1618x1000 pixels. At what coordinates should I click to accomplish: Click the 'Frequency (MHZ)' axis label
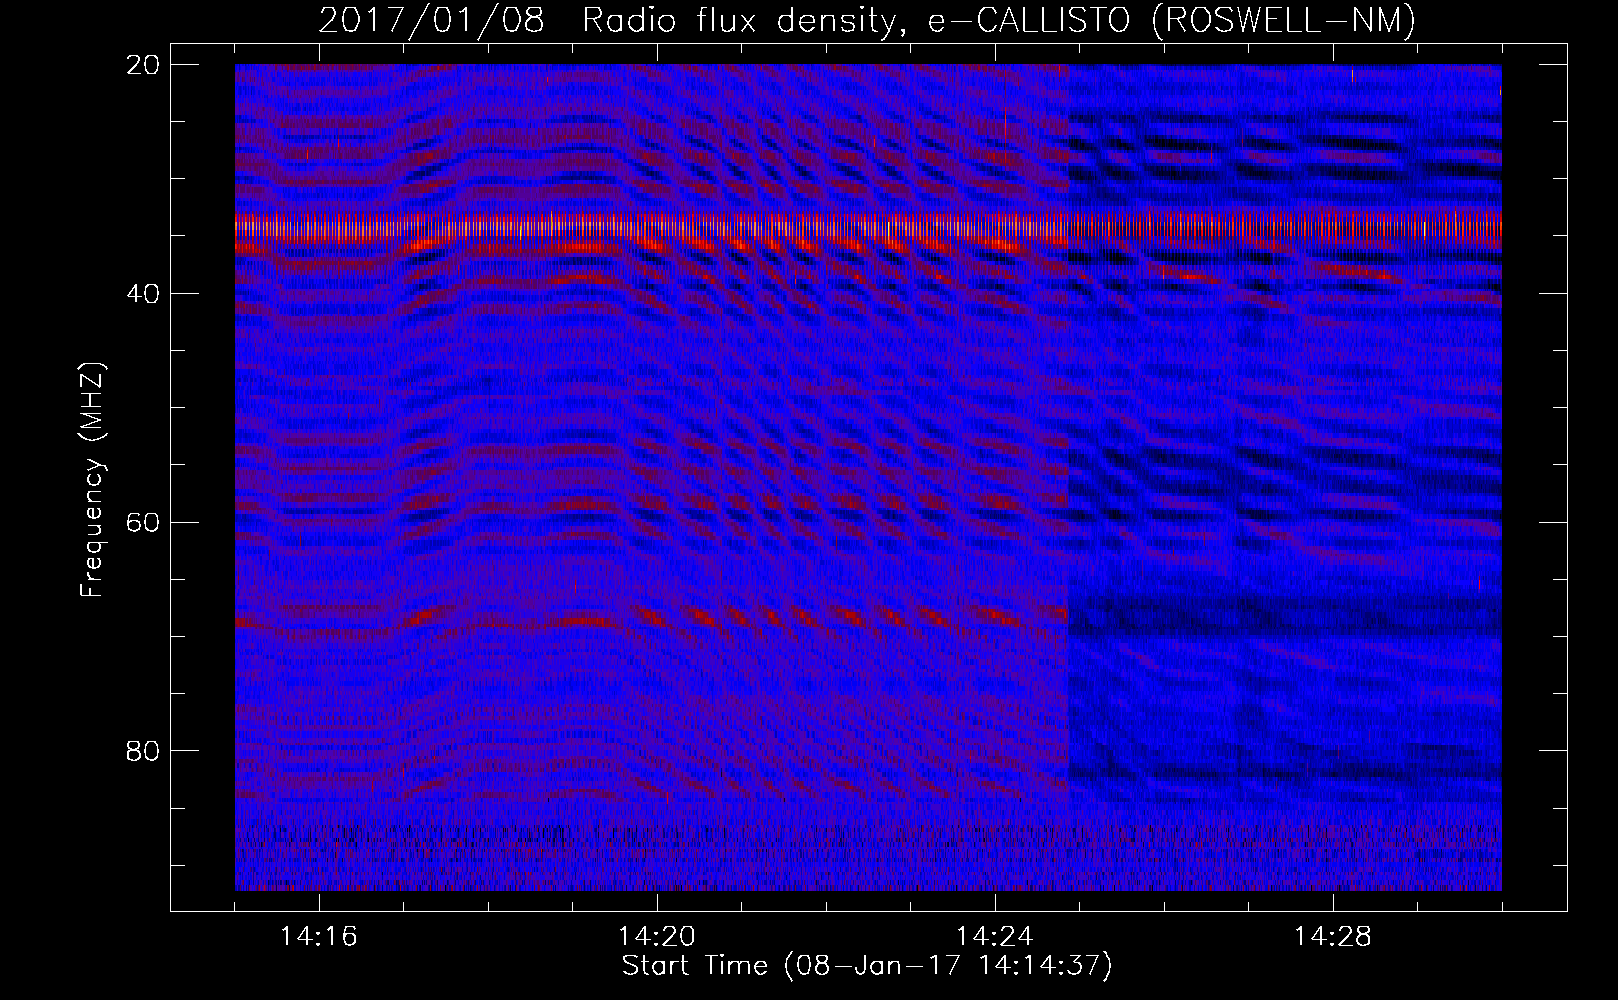coord(93,480)
